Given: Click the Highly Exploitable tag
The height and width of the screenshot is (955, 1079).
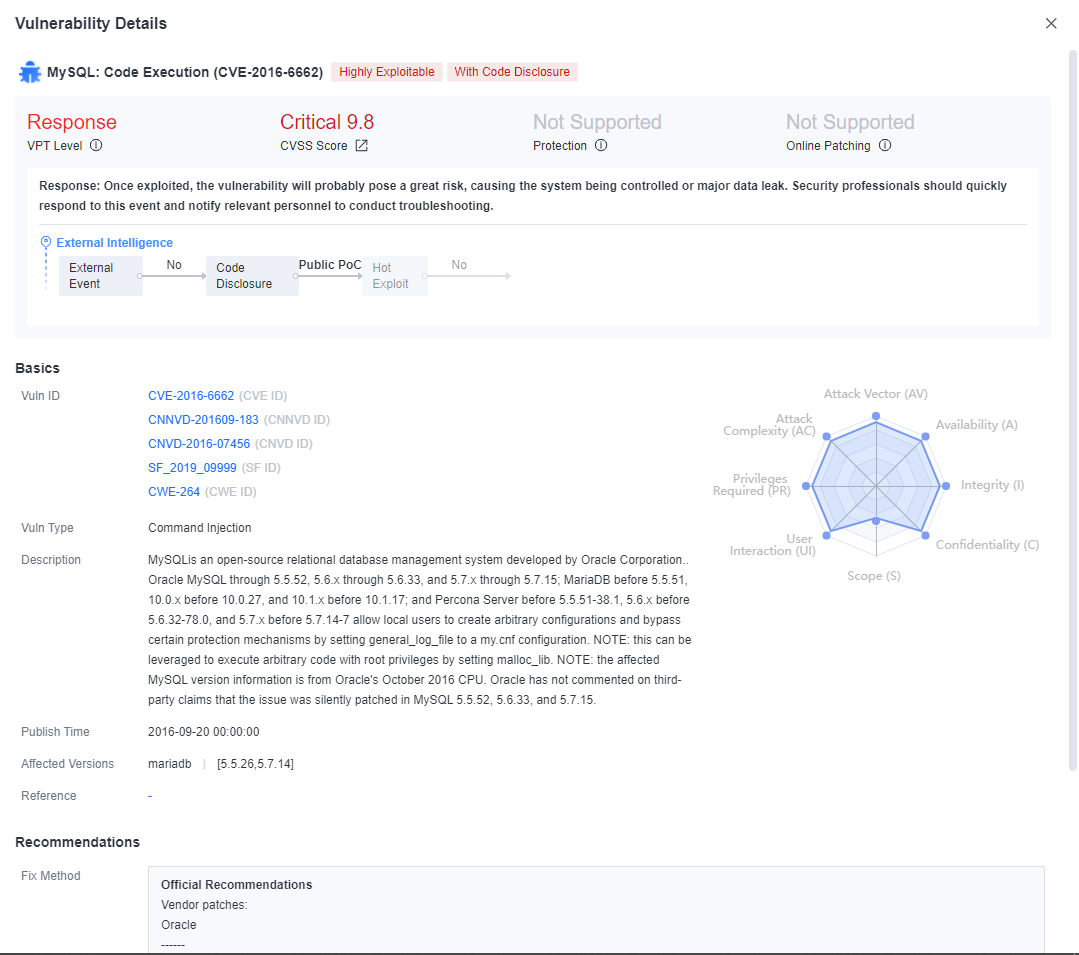Looking at the screenshot, I should 387,72.
